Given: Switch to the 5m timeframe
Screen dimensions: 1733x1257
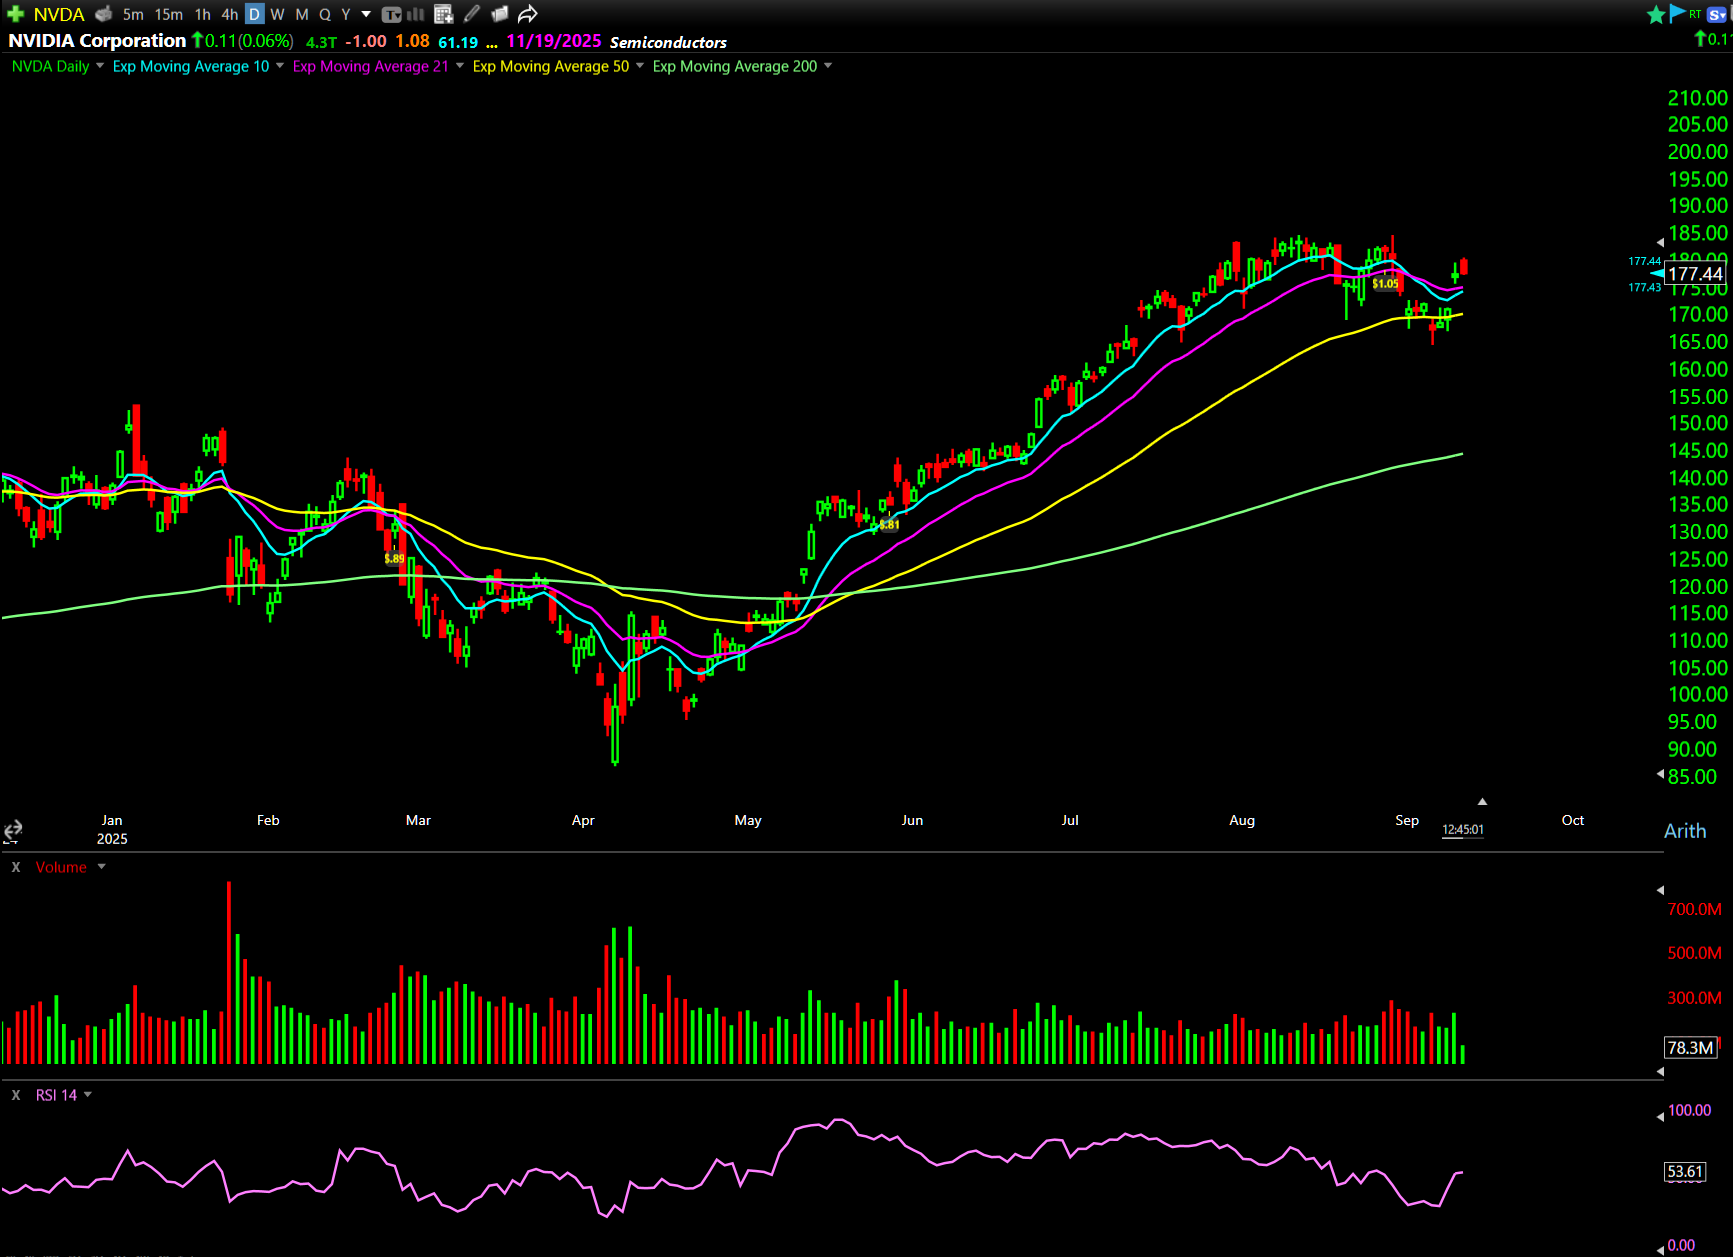Looking at the screenshot, I should [133, 14].
